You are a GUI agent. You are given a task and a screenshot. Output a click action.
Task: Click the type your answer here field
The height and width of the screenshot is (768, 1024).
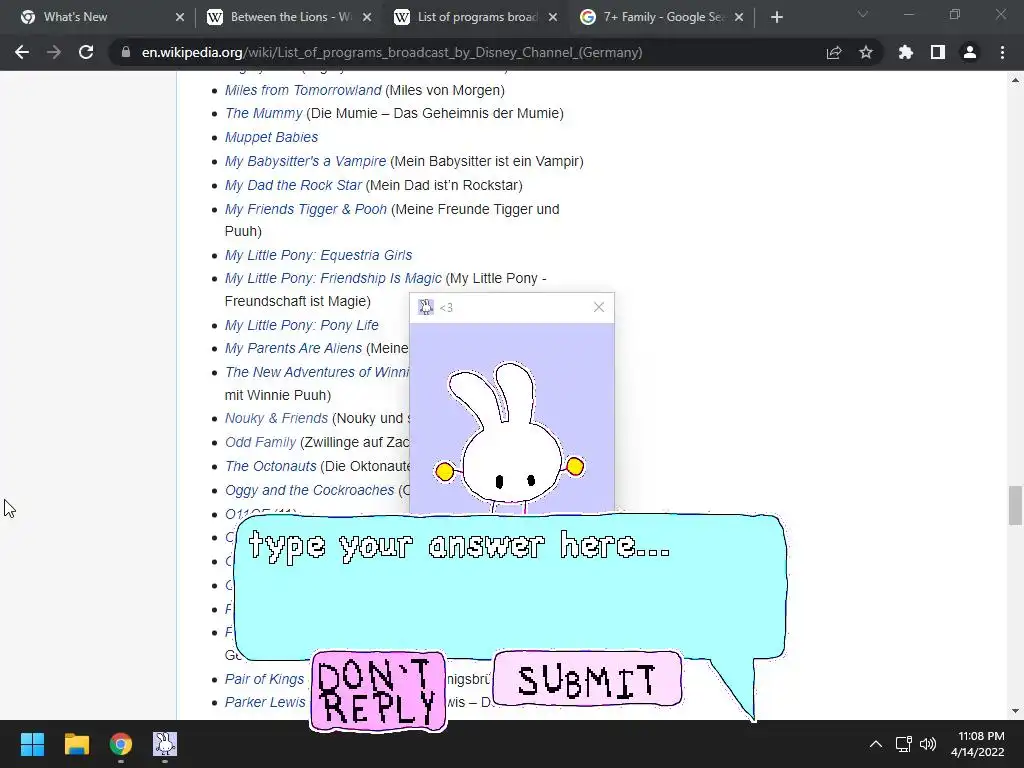click(509, 586)
